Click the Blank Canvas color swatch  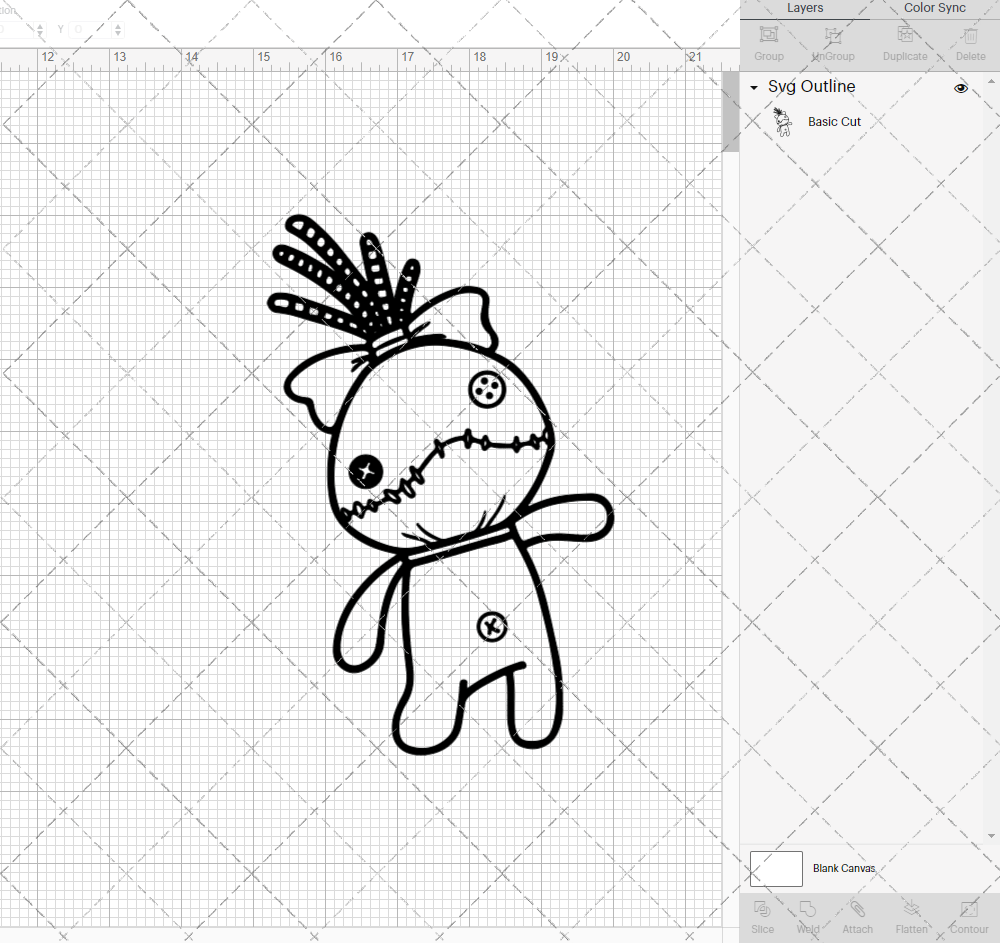776,868
